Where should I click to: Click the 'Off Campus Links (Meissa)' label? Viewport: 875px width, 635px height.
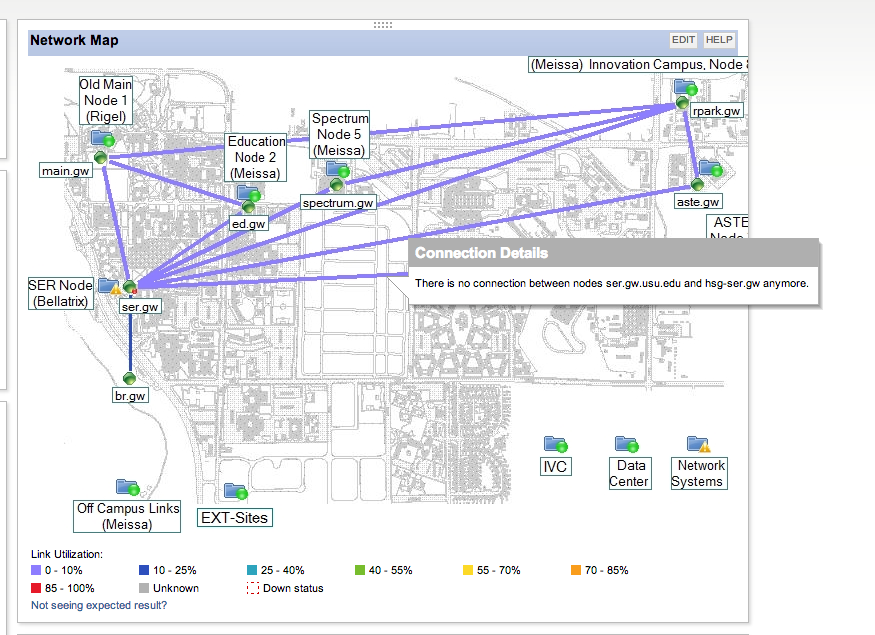[127, 516]
